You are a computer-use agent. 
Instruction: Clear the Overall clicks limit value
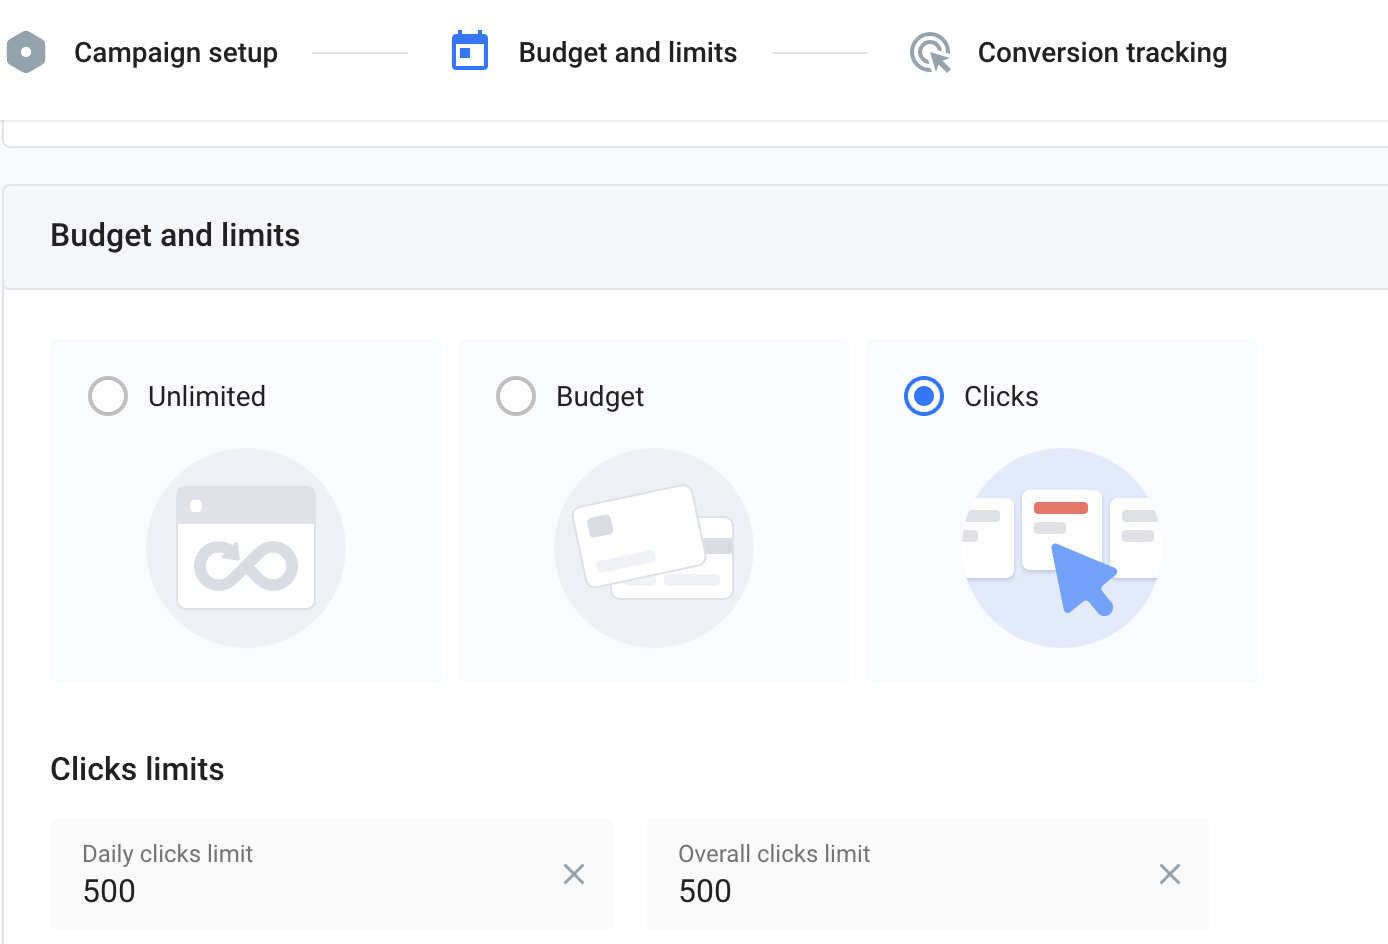tap(1170, 874)
